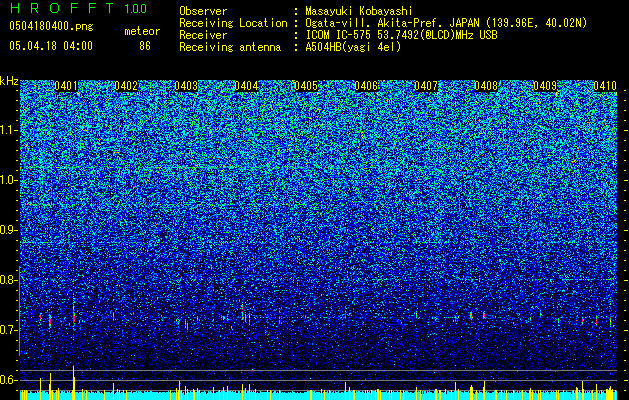Select the 0.9 frequency axis label

7,230
